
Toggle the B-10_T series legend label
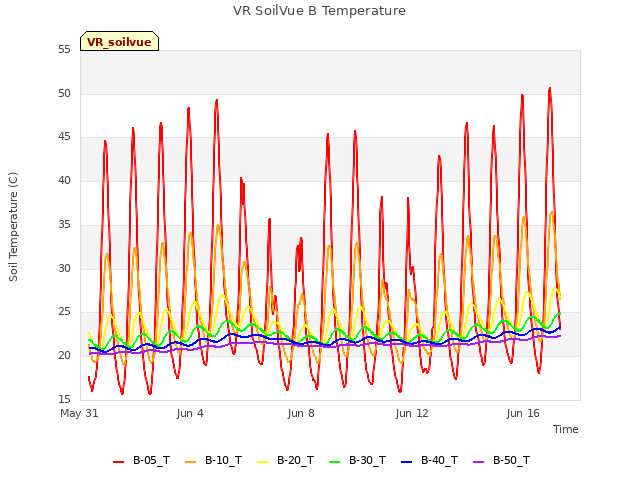point(223,460)
